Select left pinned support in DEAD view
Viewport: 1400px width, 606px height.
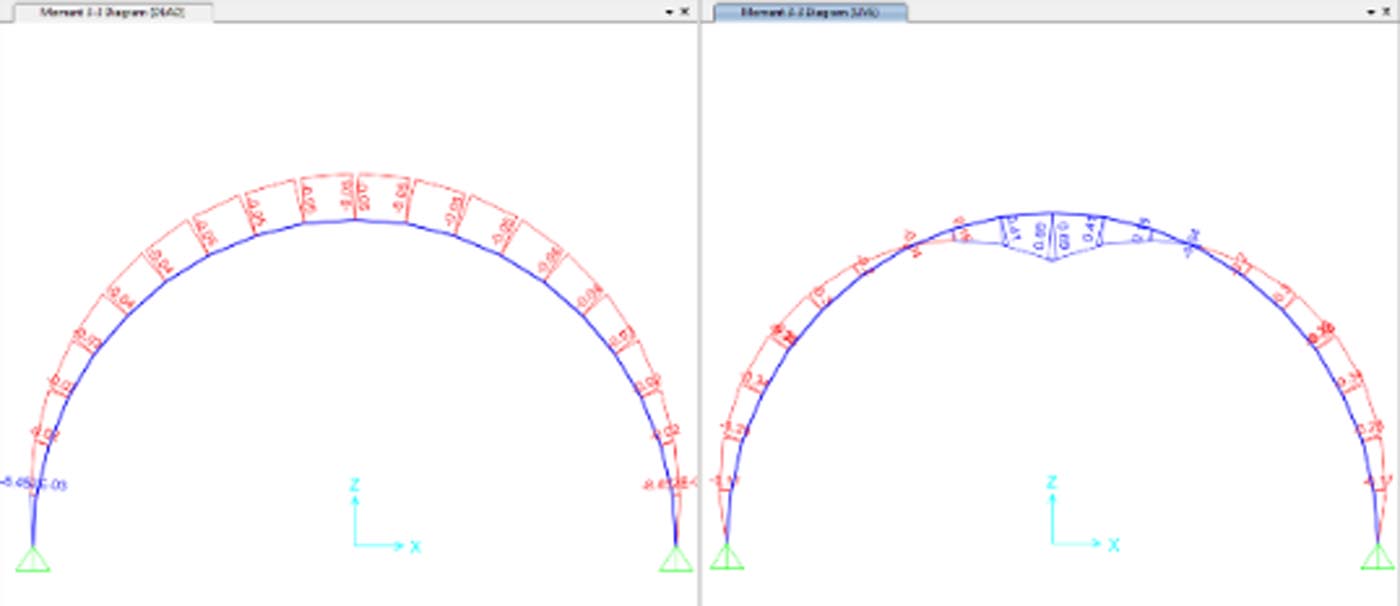point(33,560)
